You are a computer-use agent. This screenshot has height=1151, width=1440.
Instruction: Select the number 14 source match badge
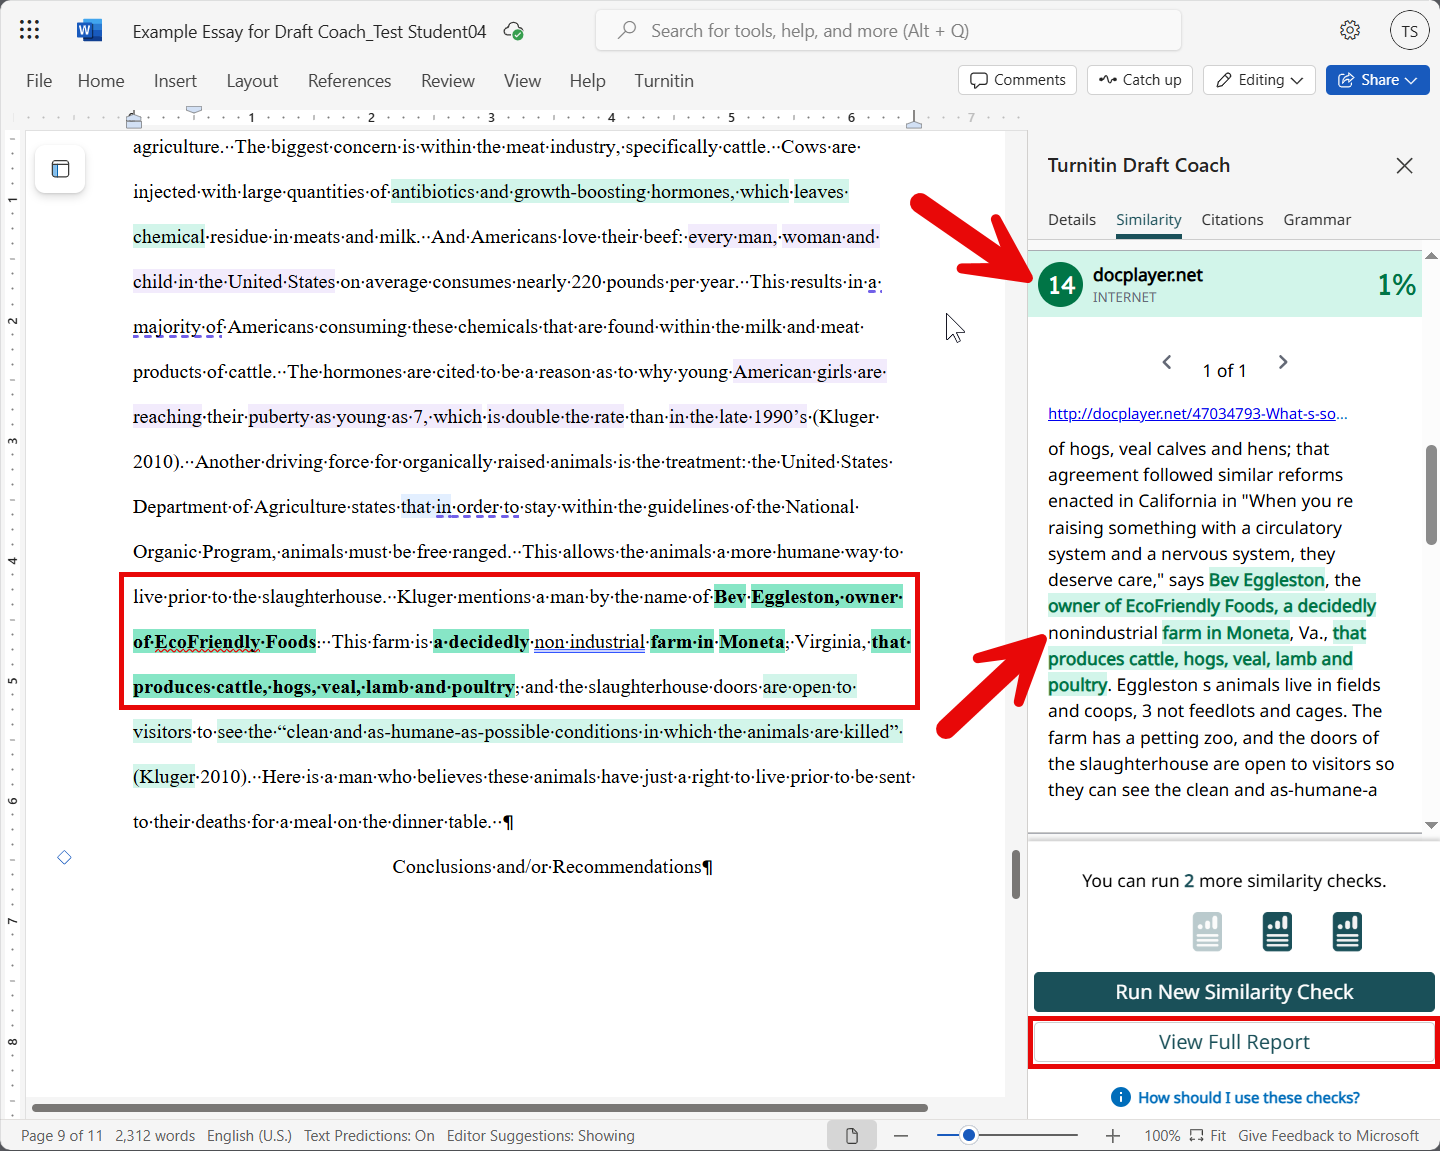pyautogui.click(x=1061, y=285)
